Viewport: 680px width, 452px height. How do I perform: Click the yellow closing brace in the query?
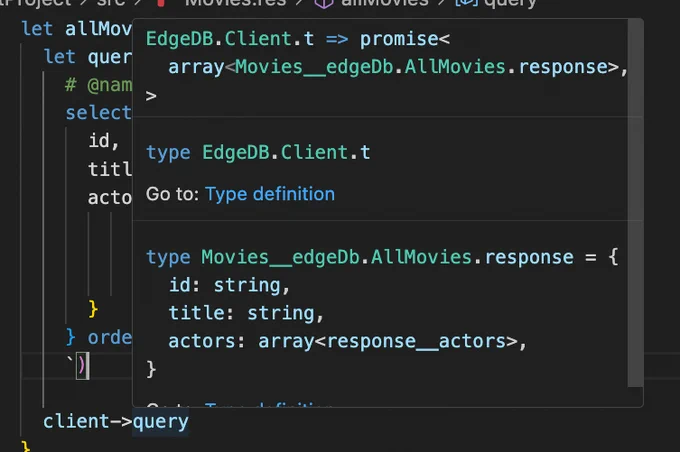[x=93, y=309]
